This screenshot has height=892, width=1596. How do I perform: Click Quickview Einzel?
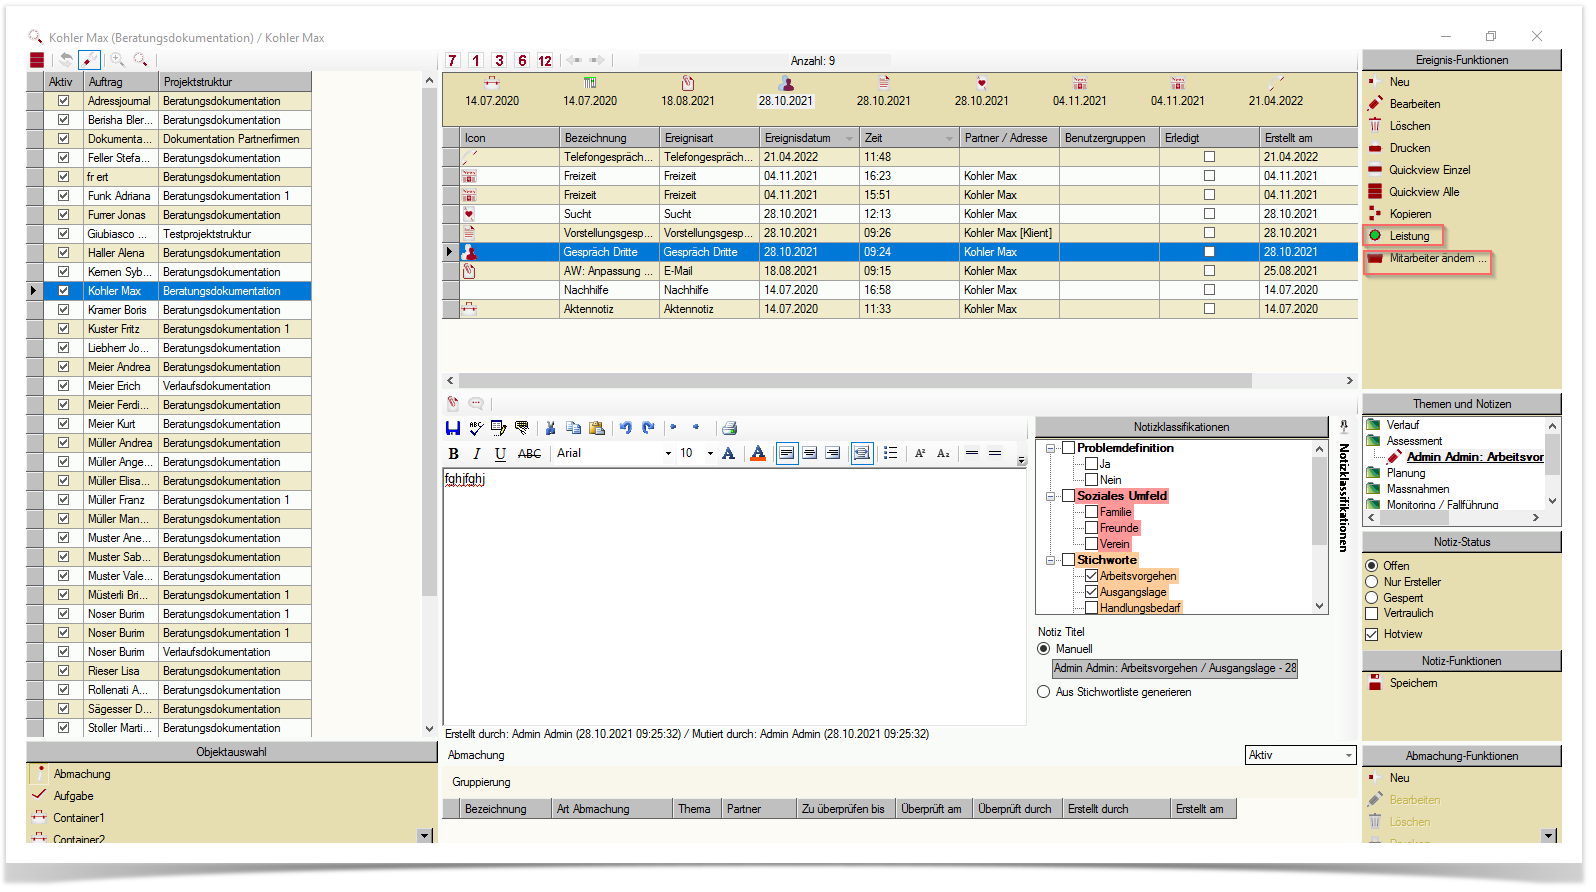1429,170
